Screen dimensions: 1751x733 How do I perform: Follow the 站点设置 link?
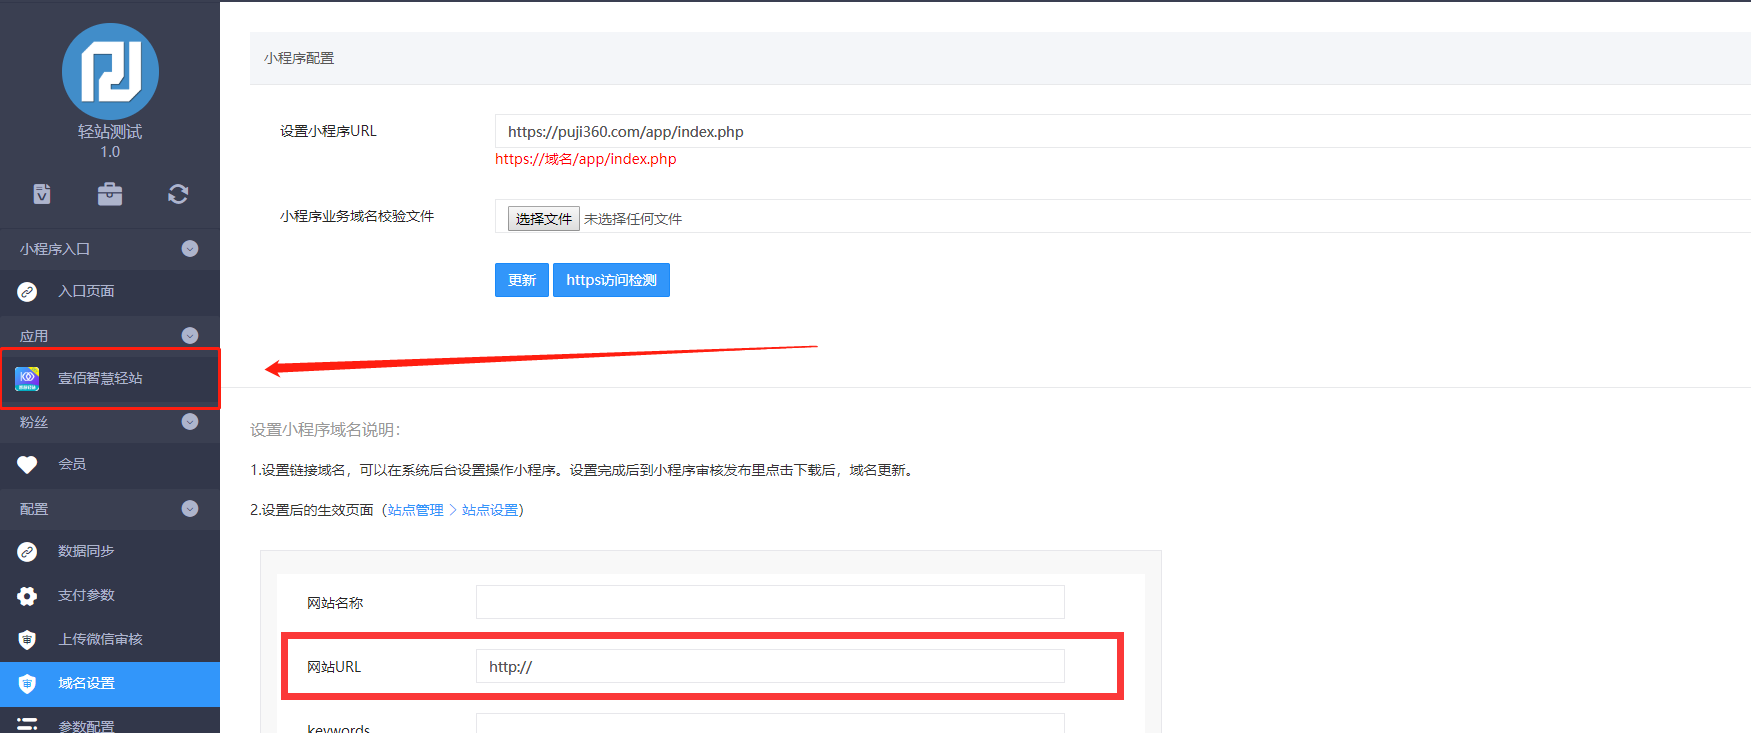(x=490, y=510)
